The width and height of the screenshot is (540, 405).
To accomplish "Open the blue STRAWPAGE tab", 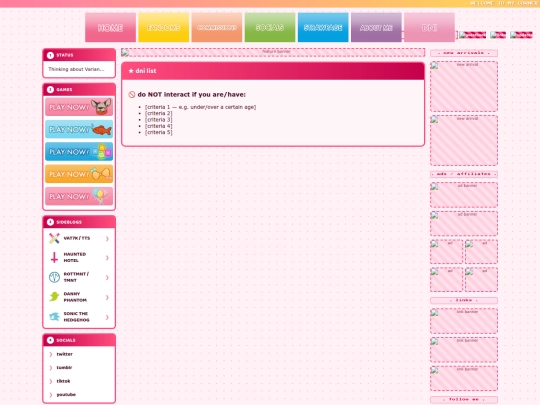I will (x=323, y=28).
